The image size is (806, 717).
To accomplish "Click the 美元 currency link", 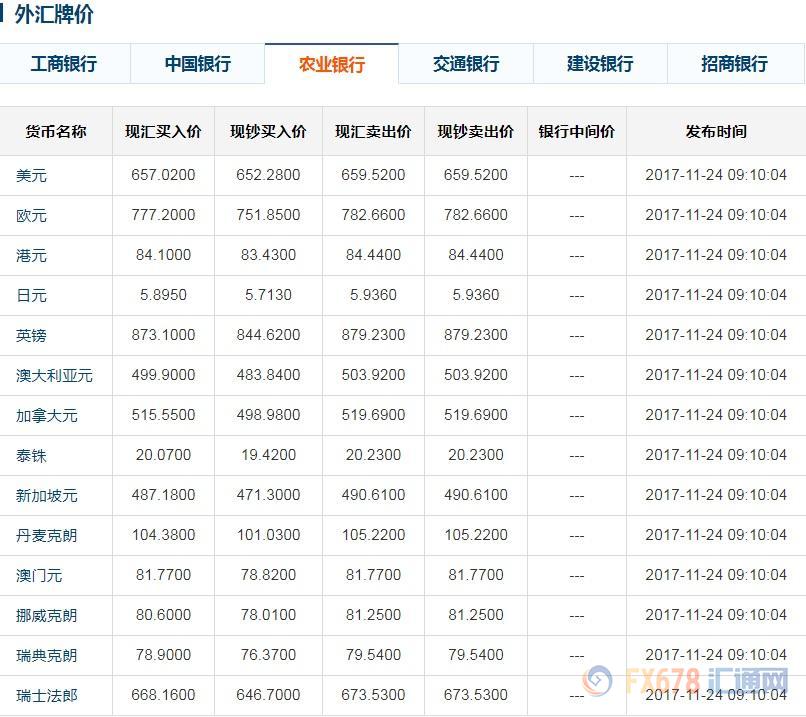I will tap(31, 176).
